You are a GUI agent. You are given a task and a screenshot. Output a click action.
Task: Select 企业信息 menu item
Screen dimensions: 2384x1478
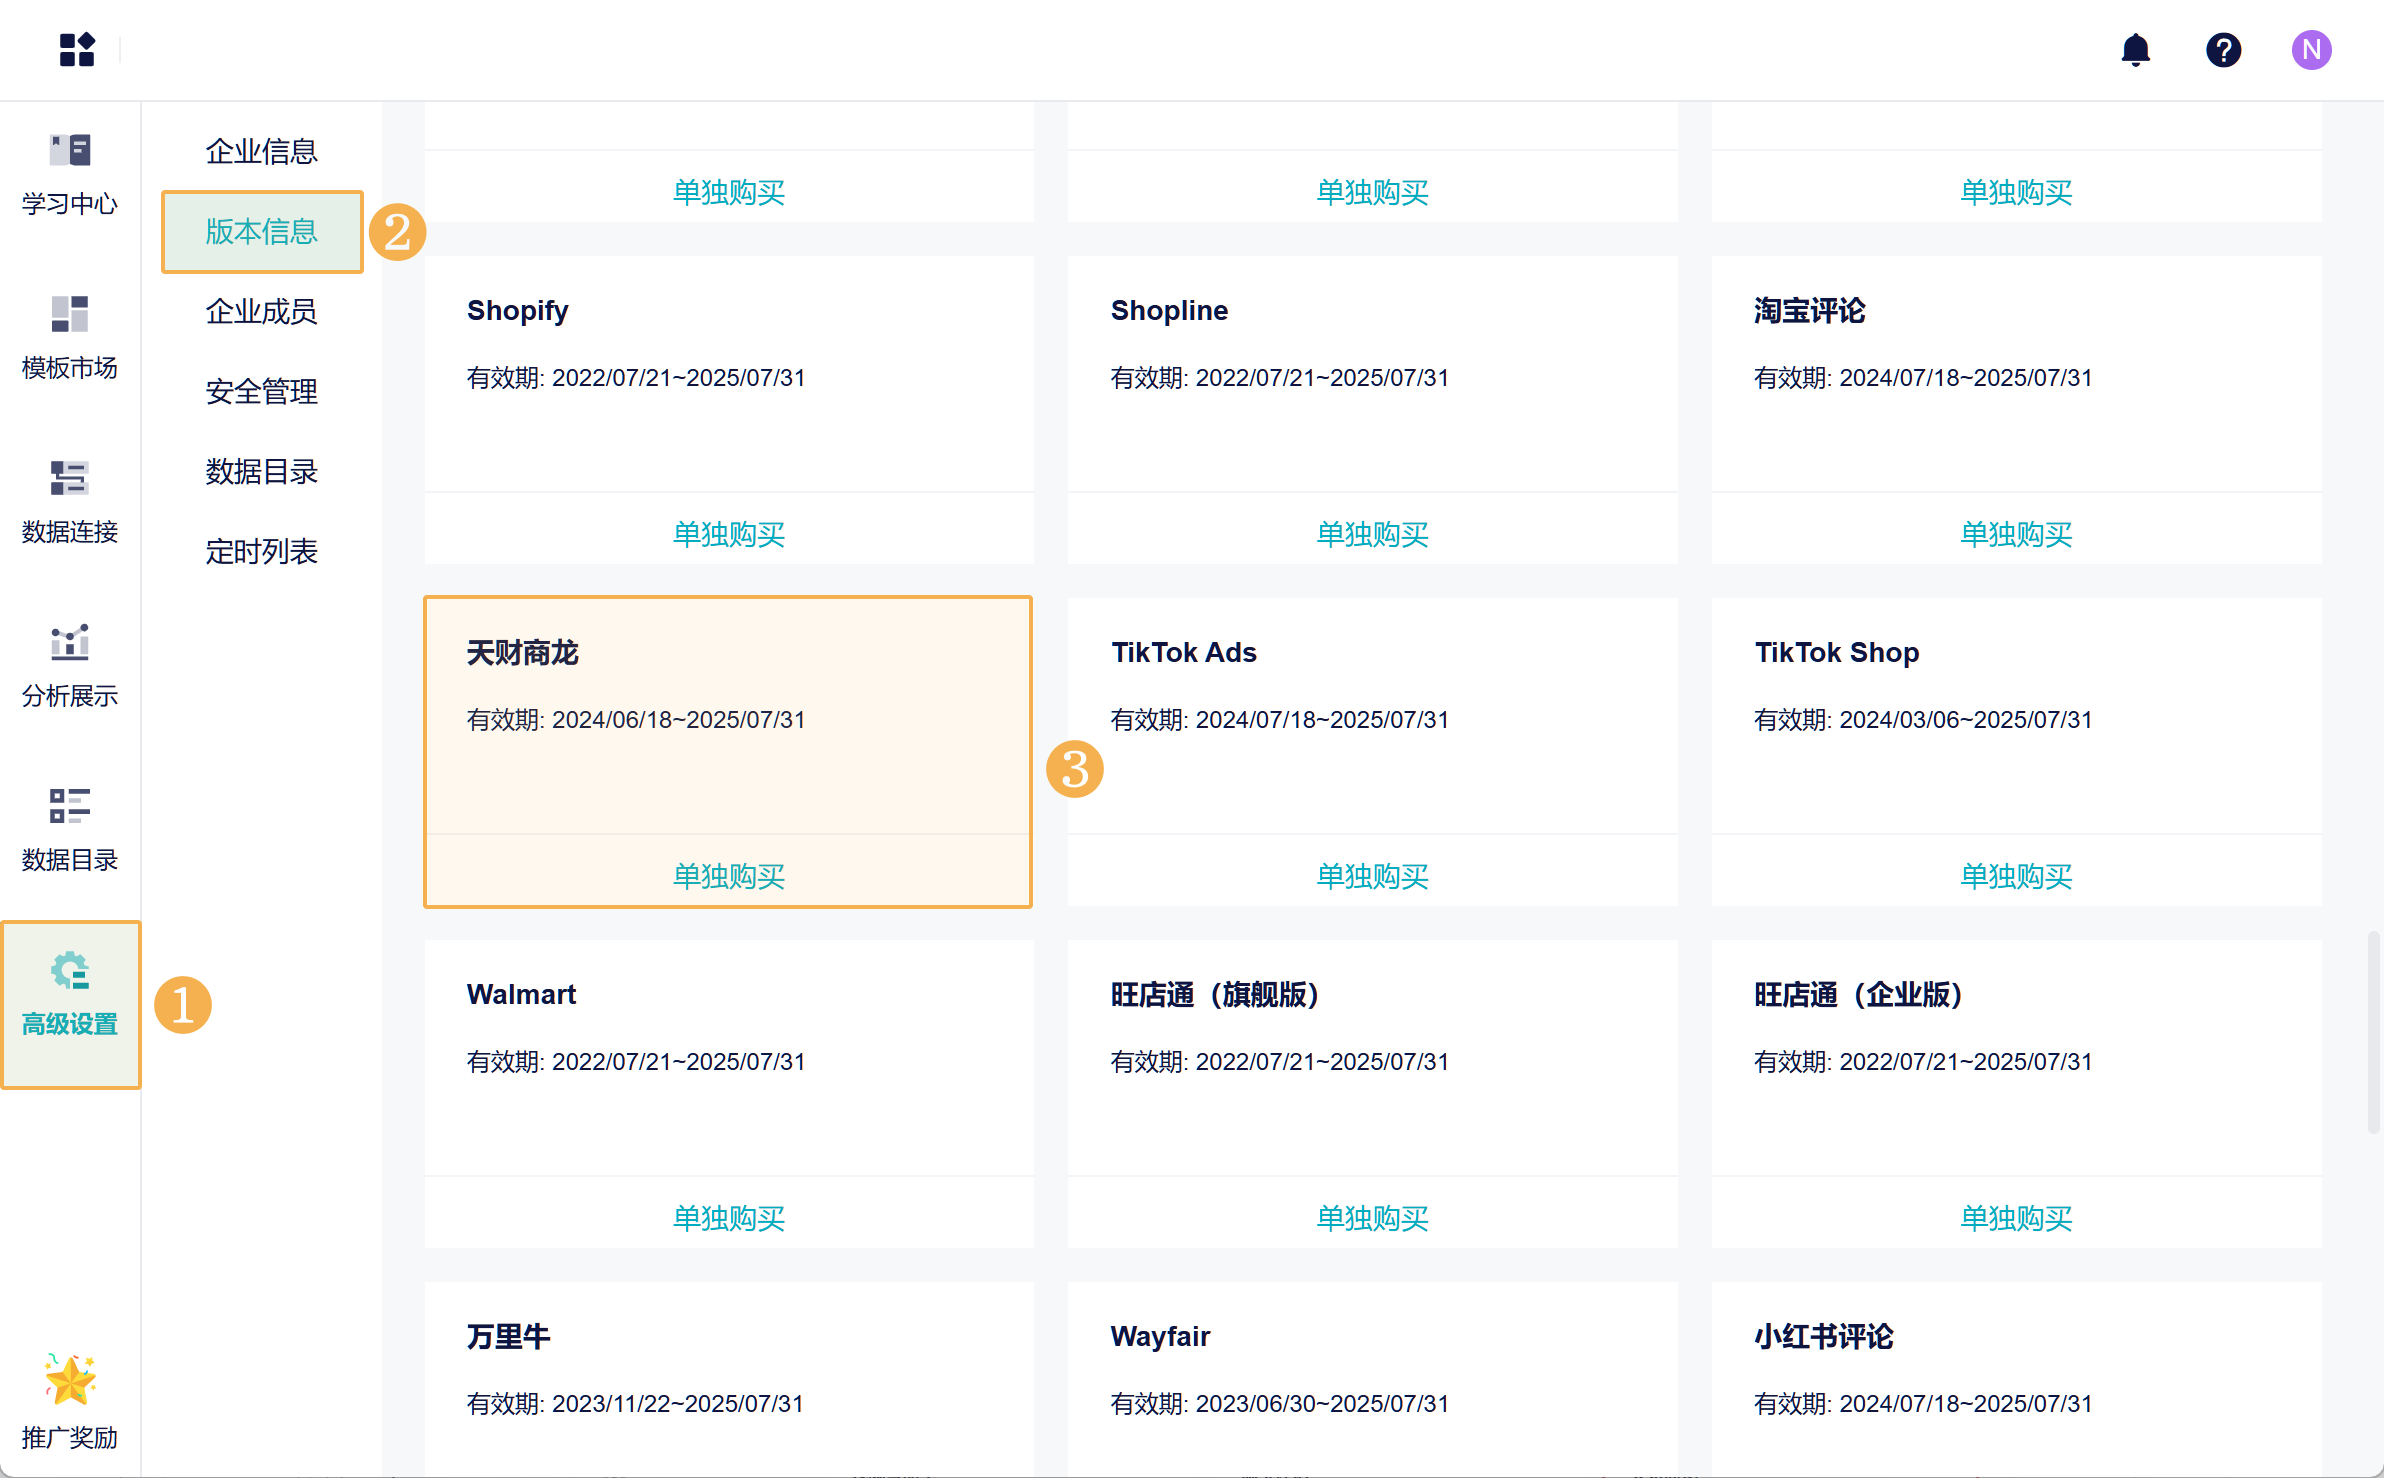[261, 151]
